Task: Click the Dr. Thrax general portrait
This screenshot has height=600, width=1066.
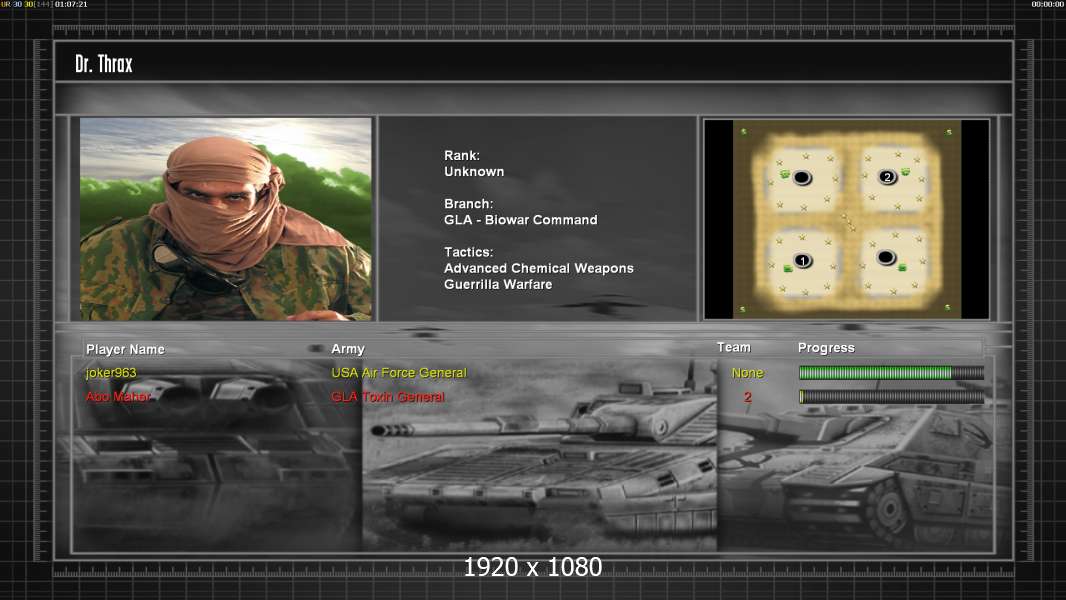Action: click(226, 219)
